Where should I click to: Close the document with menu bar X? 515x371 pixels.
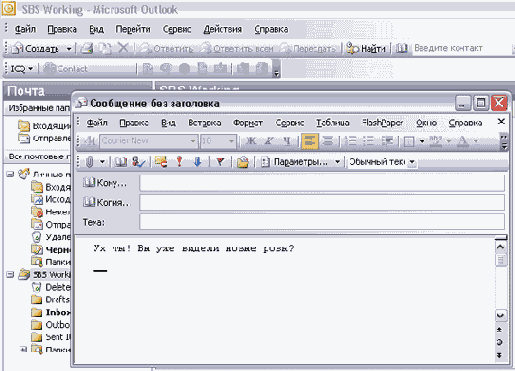[501, 122]
